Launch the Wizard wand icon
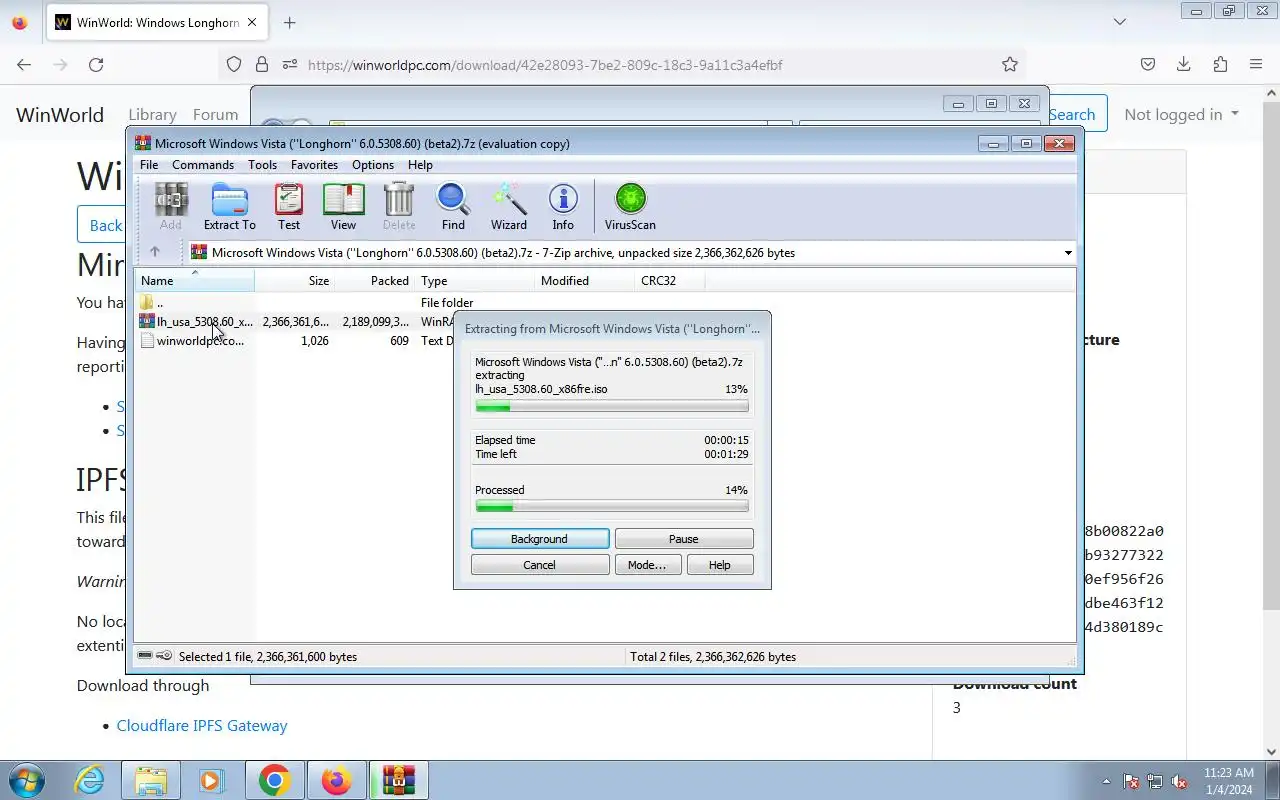This screenshot has height=800, width=1280. 508,207
